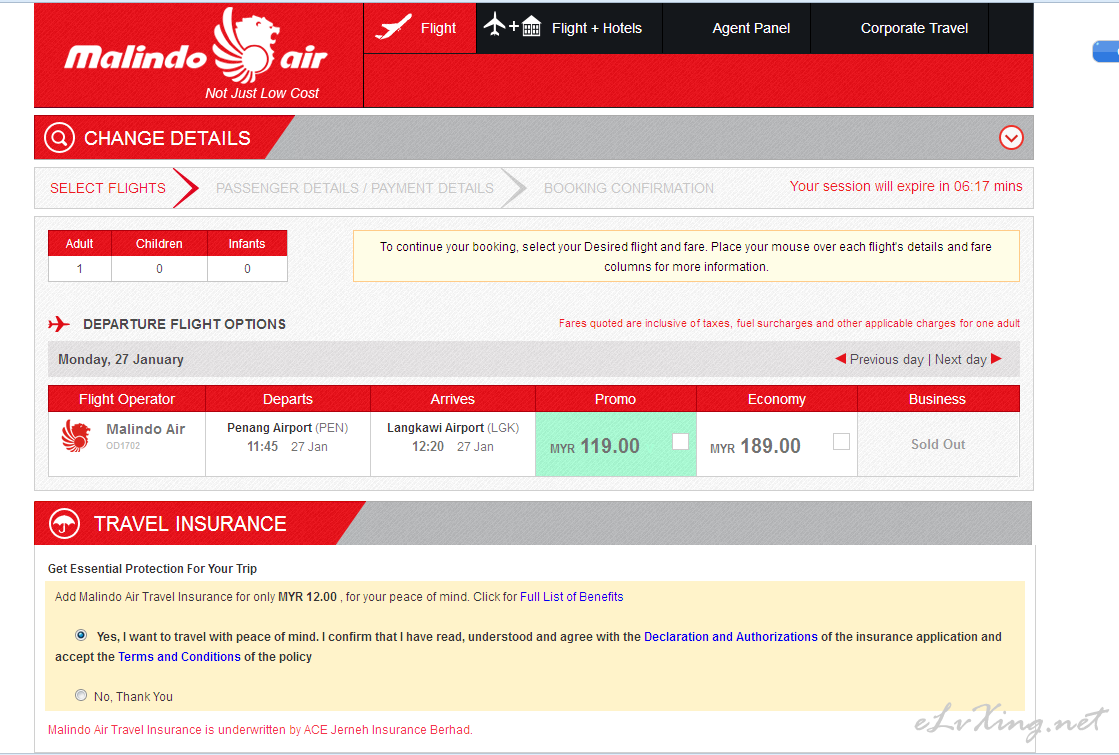The height and width of the screenshot is (755, 1119).
Task: Click the Monday, 27 January date label
Action: tap(121, 360)
